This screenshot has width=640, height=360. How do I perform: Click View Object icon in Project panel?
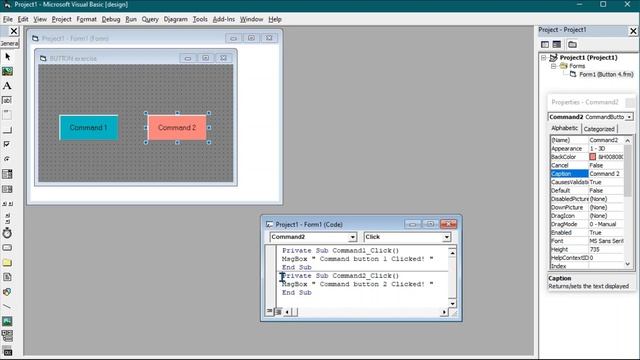(x=557, y=44)
